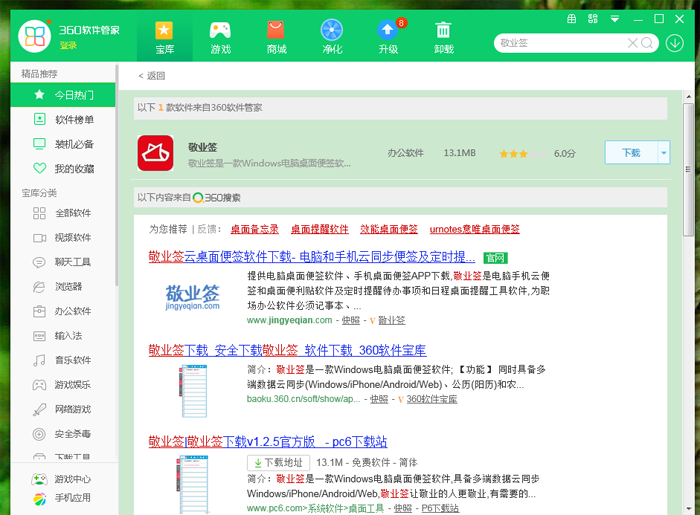Expand the dropdown arrow beside 下载
The image size is (700, 515).
664,153
